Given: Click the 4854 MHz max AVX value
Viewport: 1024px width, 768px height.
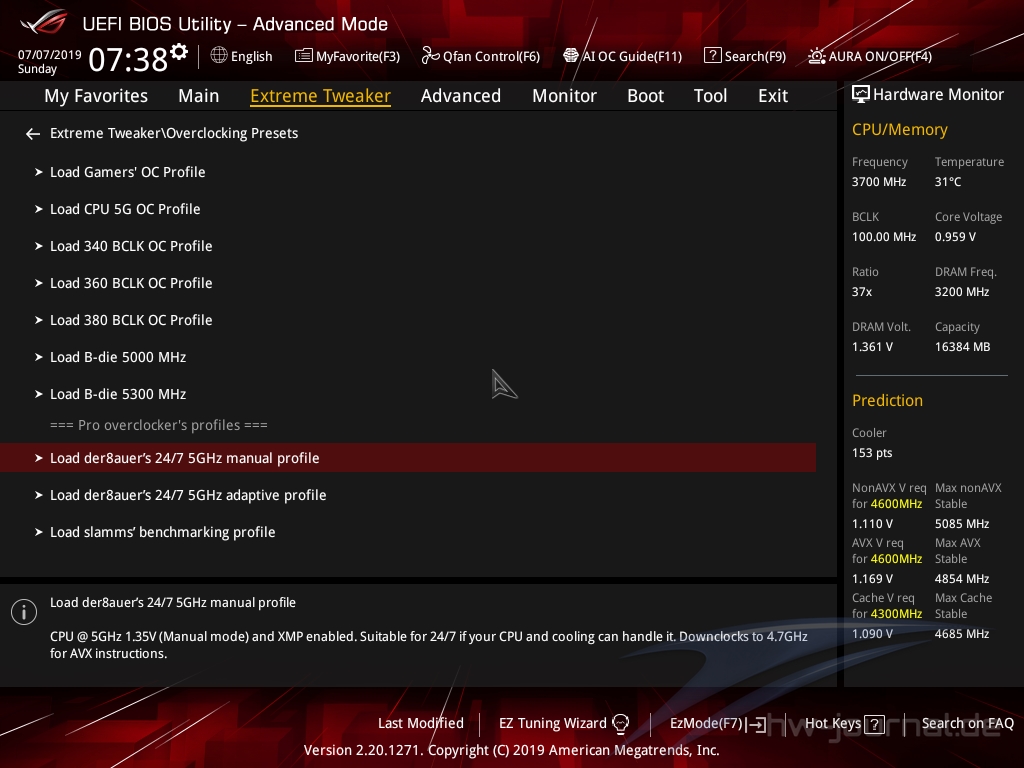Looking at the screenshot, I should [x=961, y=579].
